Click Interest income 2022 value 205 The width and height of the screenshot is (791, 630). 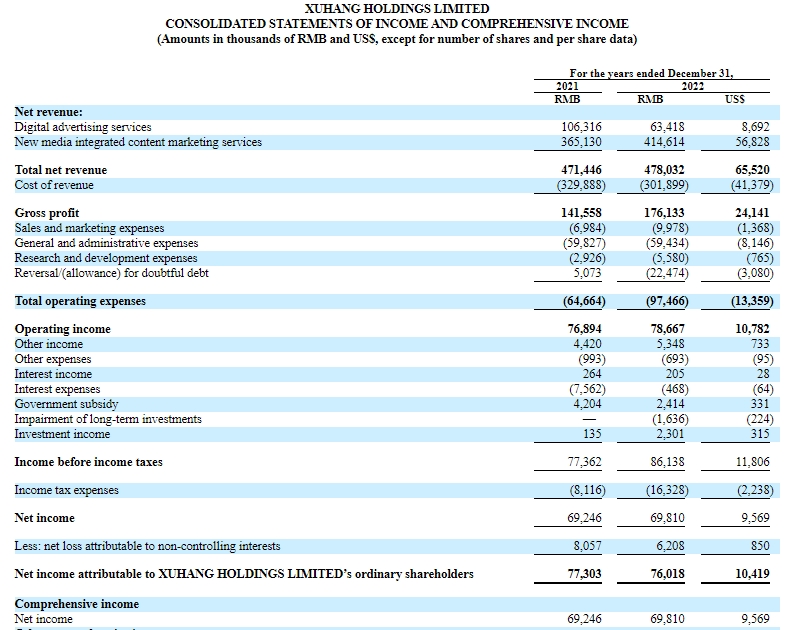[x=675, y=374]
